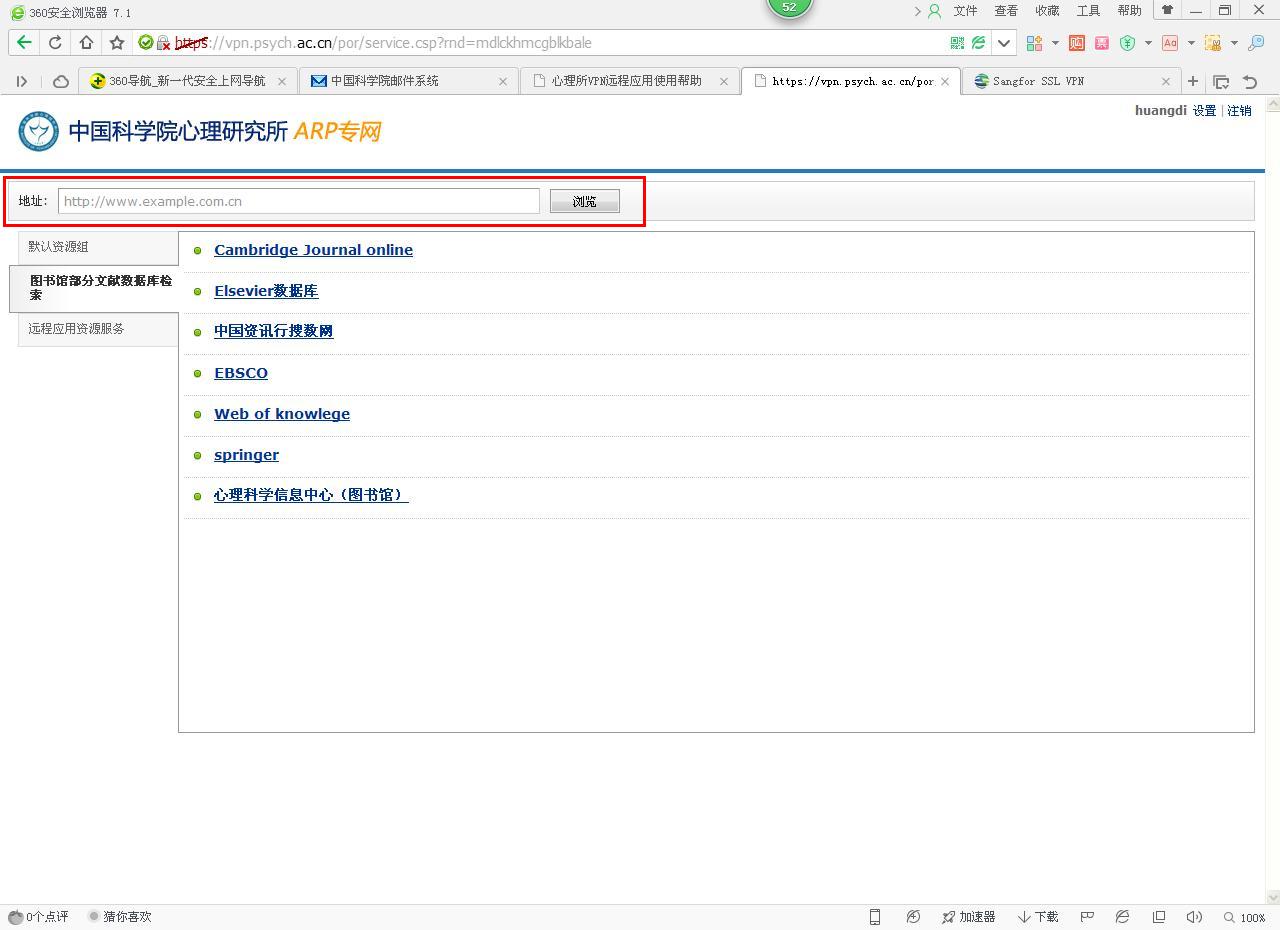Go back using the browser back arrow
Viewport: 1280px width, 930px height.
(x=24, y=43)
